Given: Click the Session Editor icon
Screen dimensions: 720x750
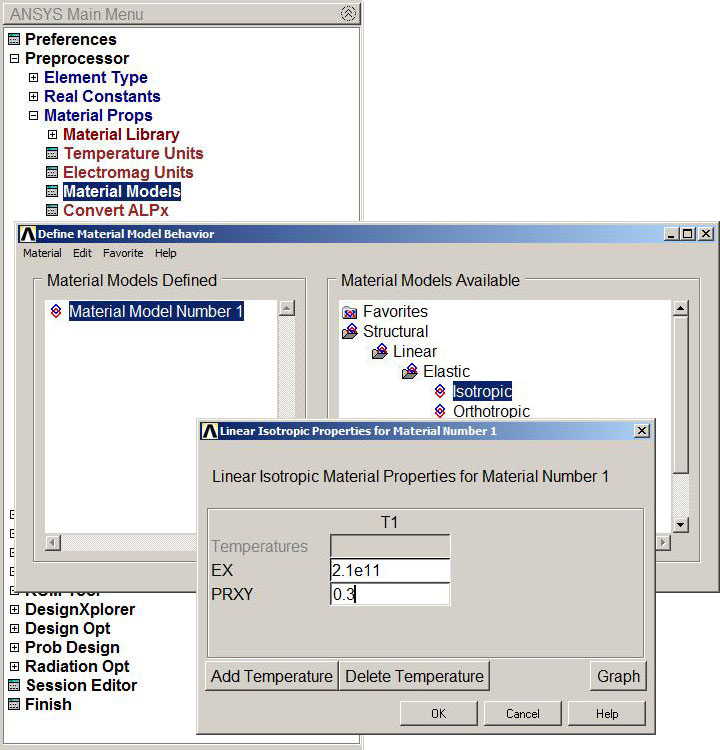Looking at the screenshot, I should [14, 685].
